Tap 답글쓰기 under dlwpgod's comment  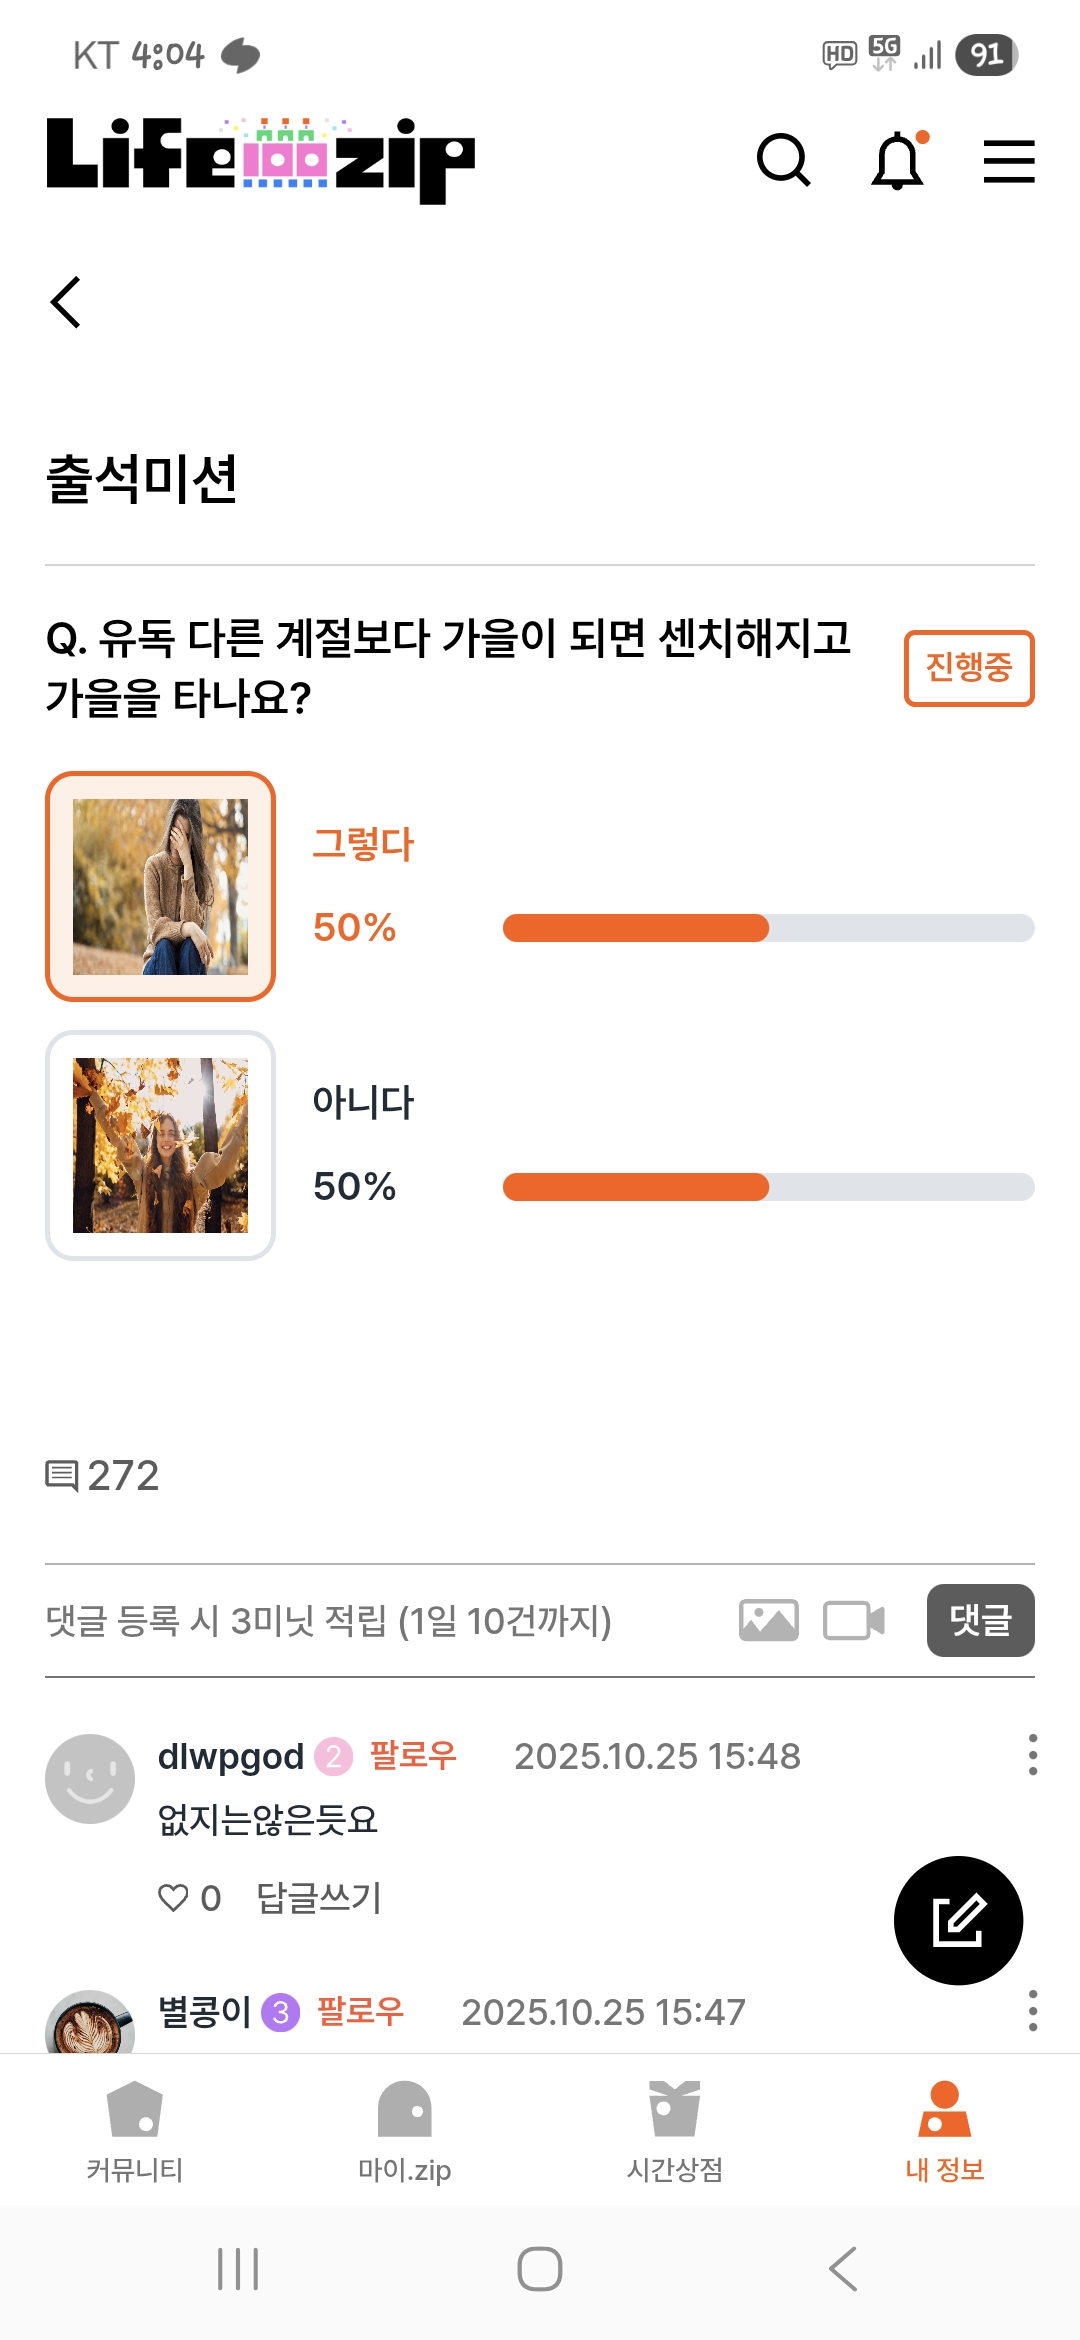(318, 1897)
